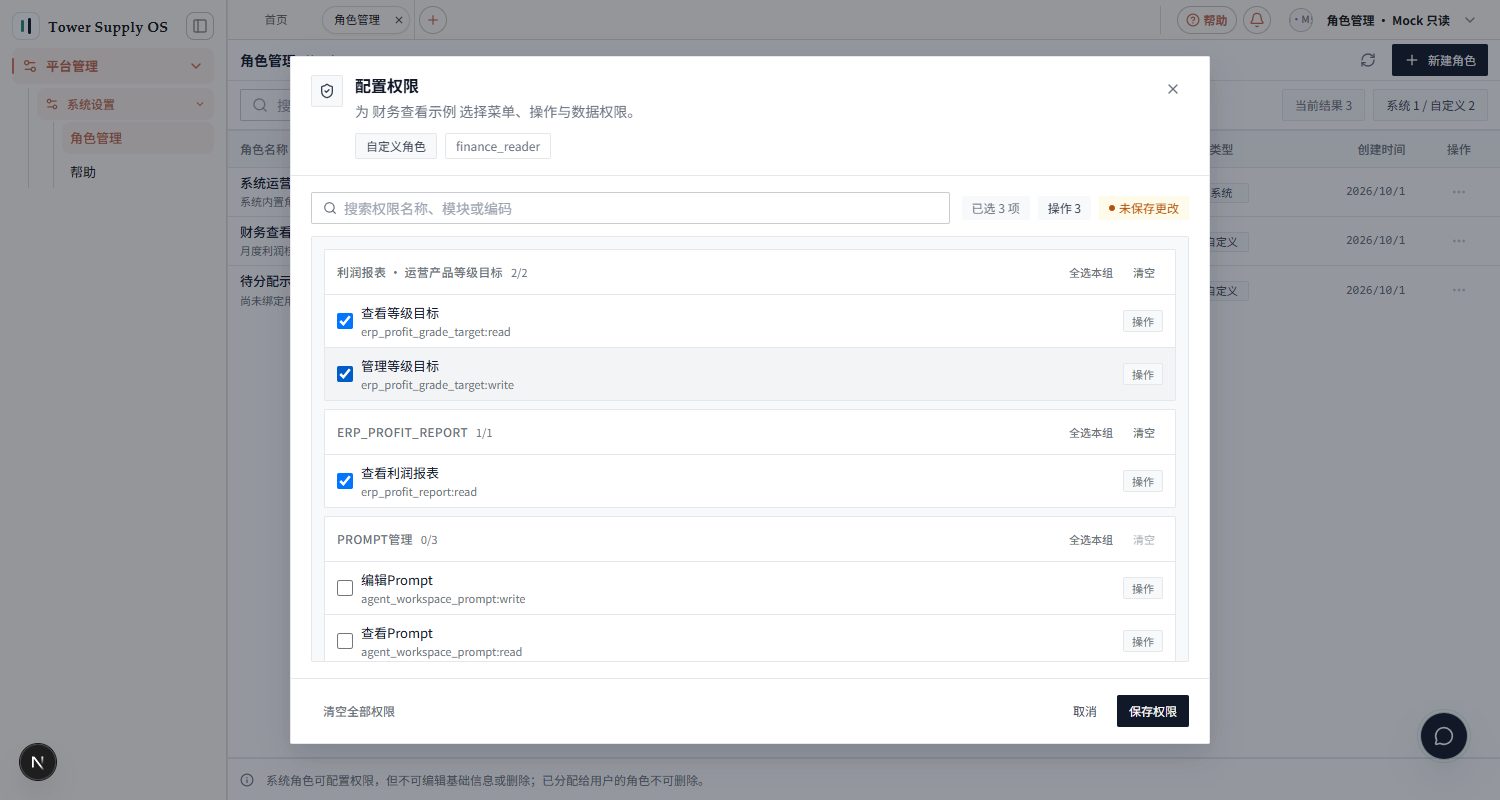Click 操作 tag on 编辑Prompt row

[x=1142, y=588]
